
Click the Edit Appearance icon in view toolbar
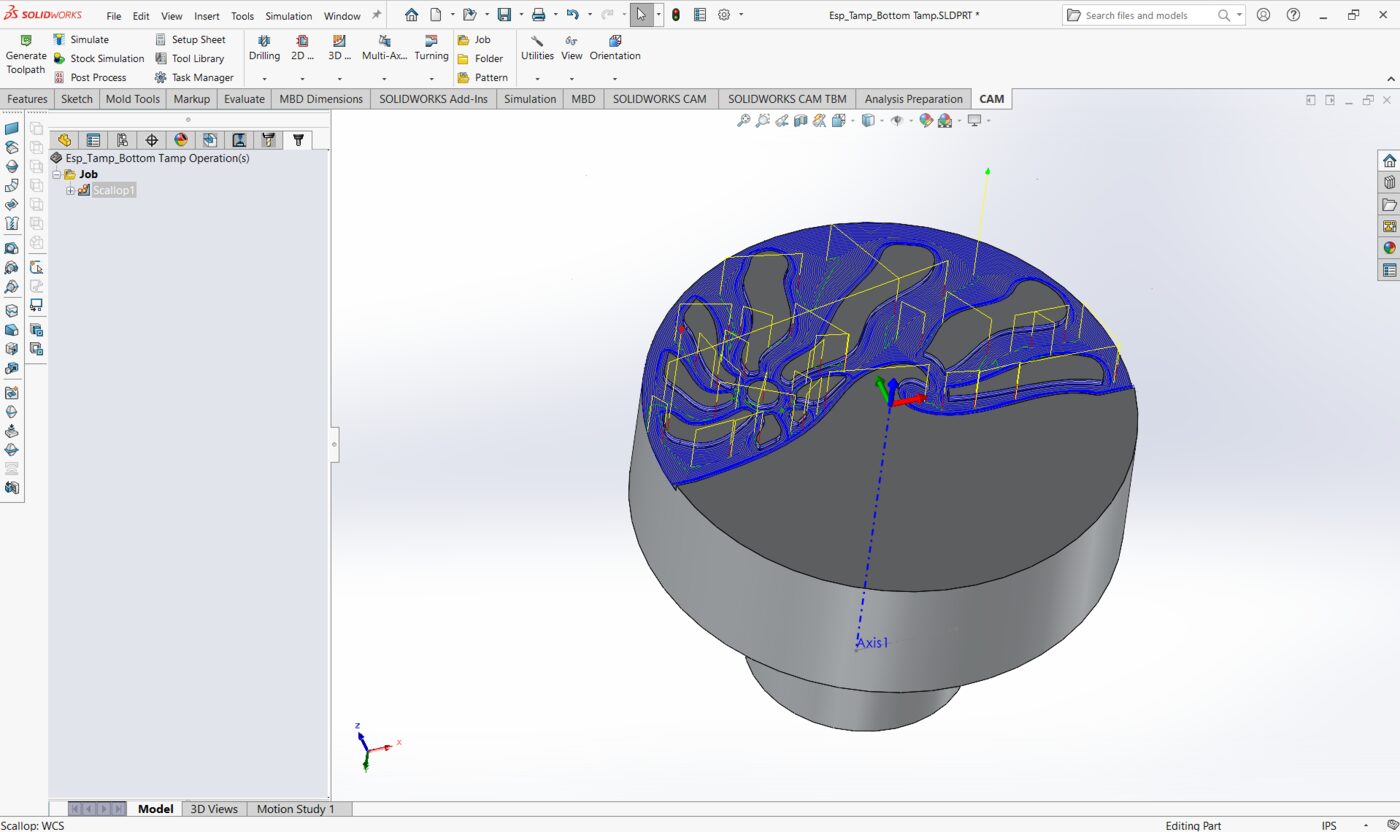tap(926, 120)
